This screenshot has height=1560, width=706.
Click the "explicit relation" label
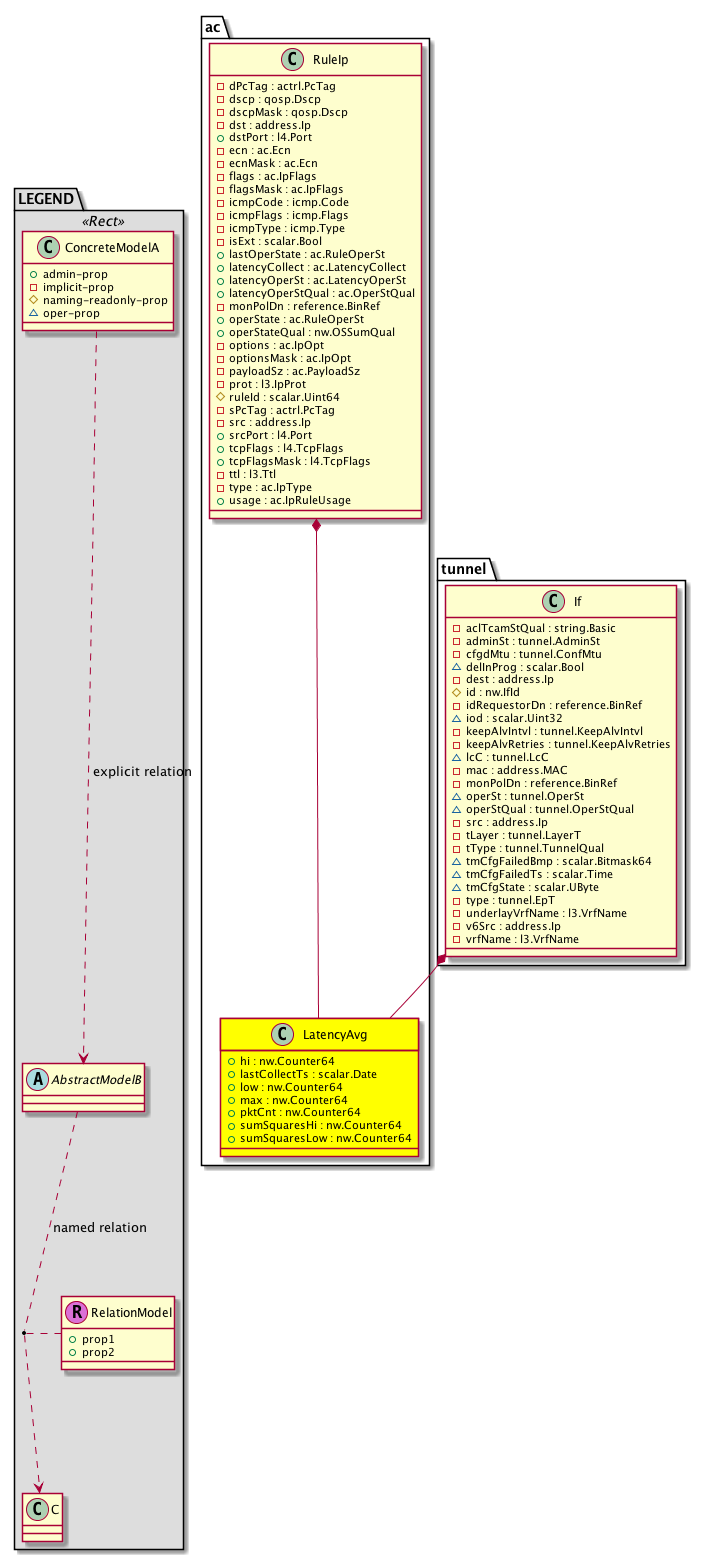click(141, 772)
